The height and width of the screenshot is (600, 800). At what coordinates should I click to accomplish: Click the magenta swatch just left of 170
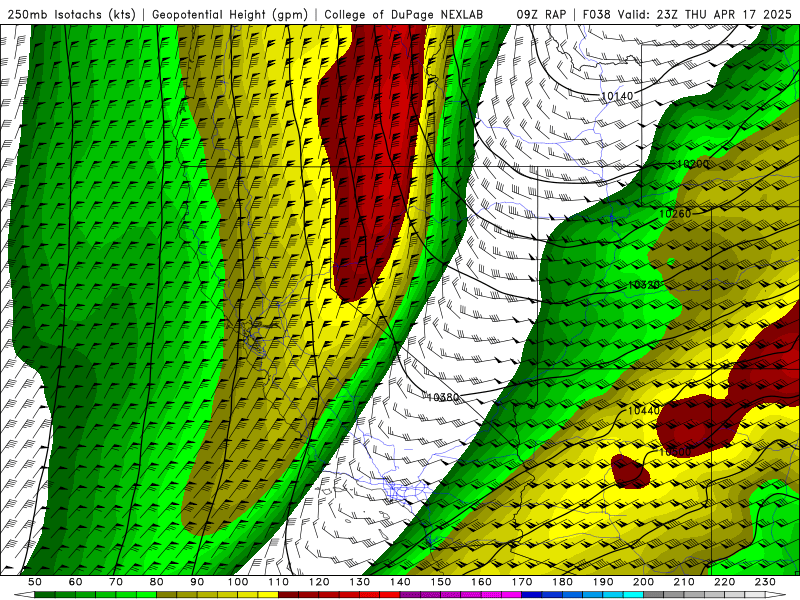point(512,595)
